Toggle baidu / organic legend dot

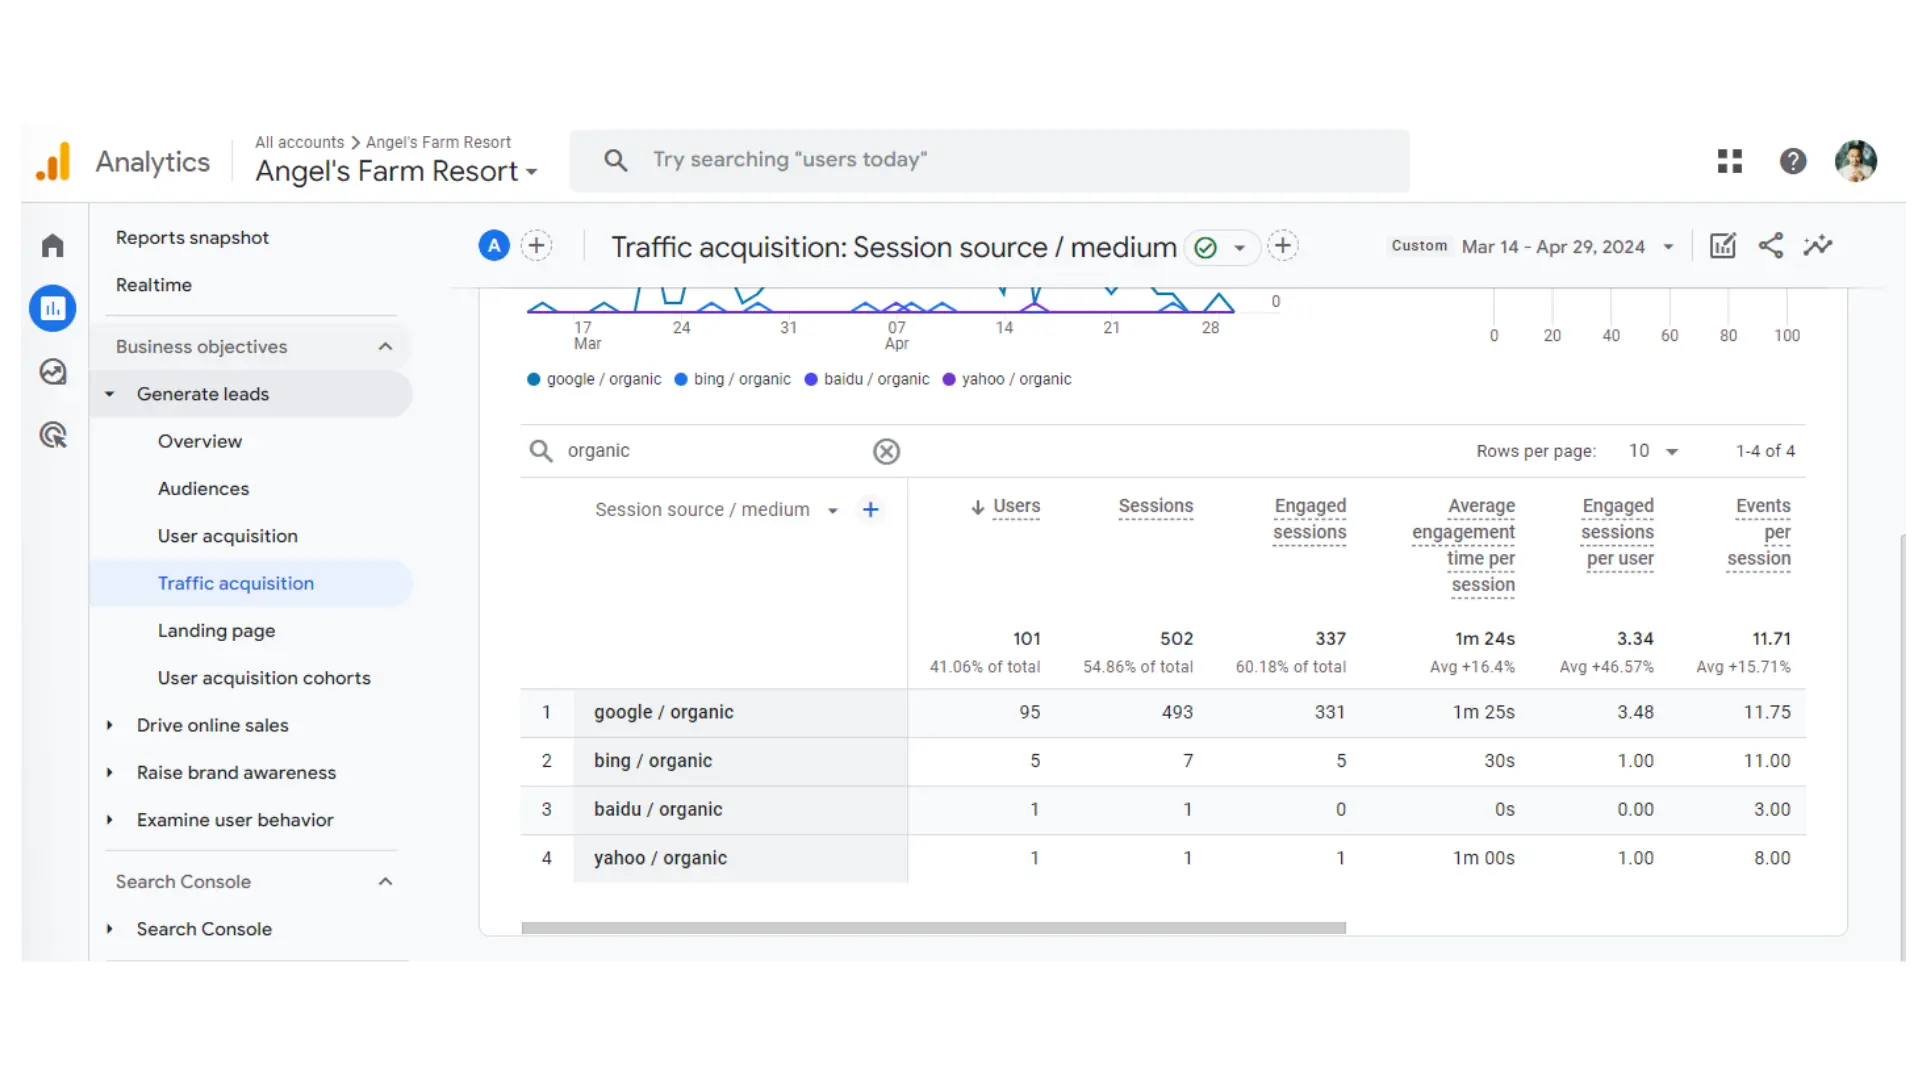811,380
